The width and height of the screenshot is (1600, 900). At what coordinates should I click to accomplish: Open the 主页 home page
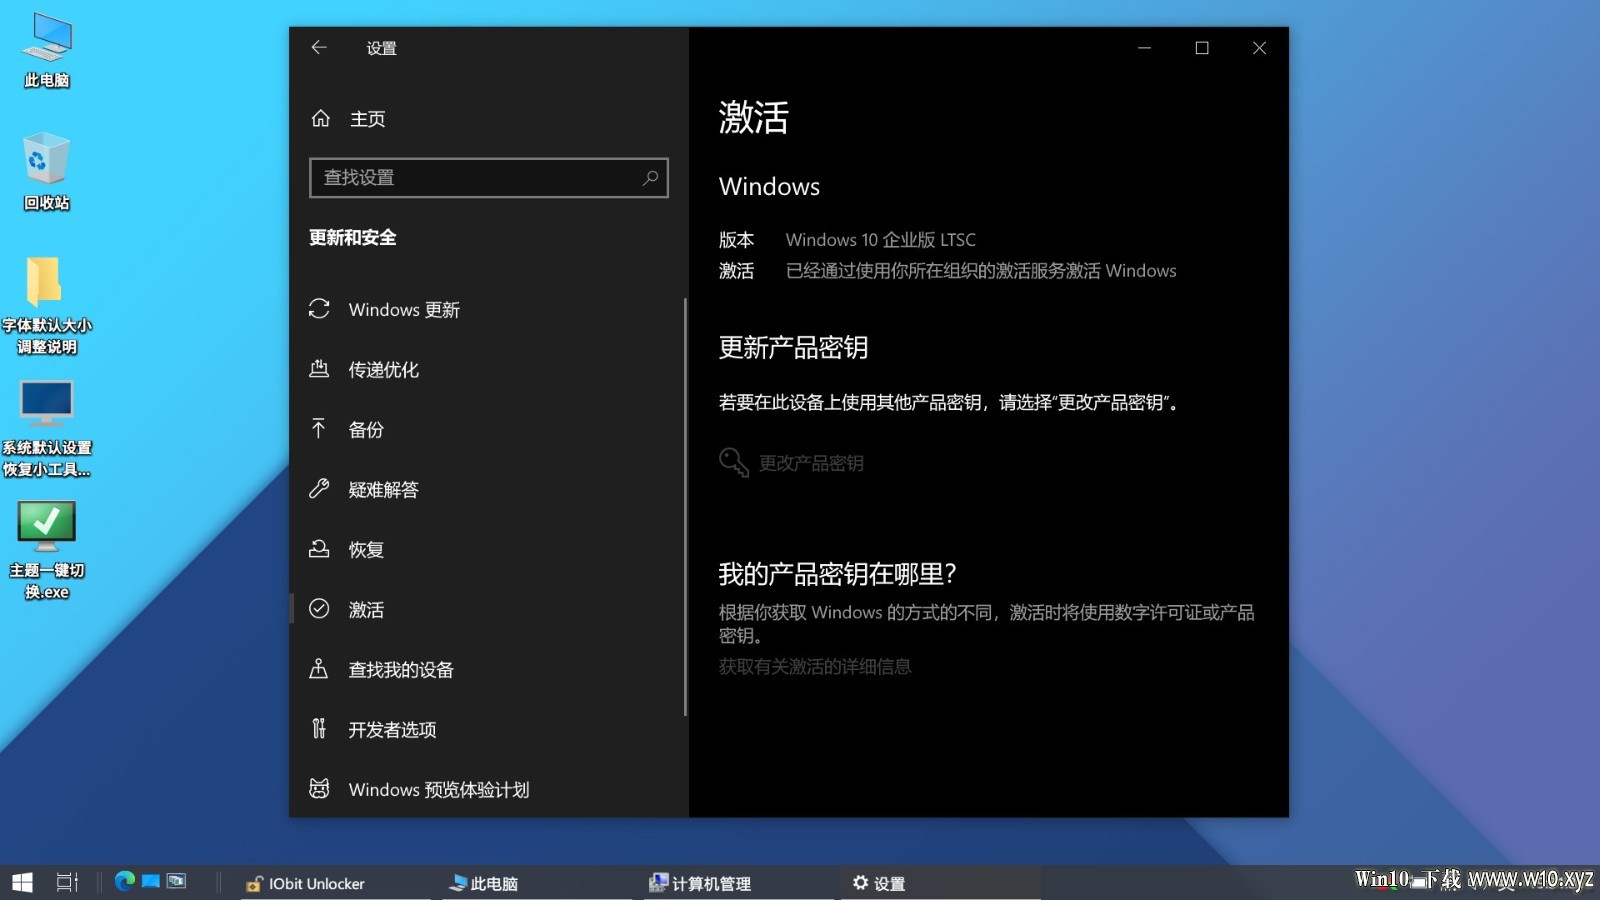pos(348,119)
